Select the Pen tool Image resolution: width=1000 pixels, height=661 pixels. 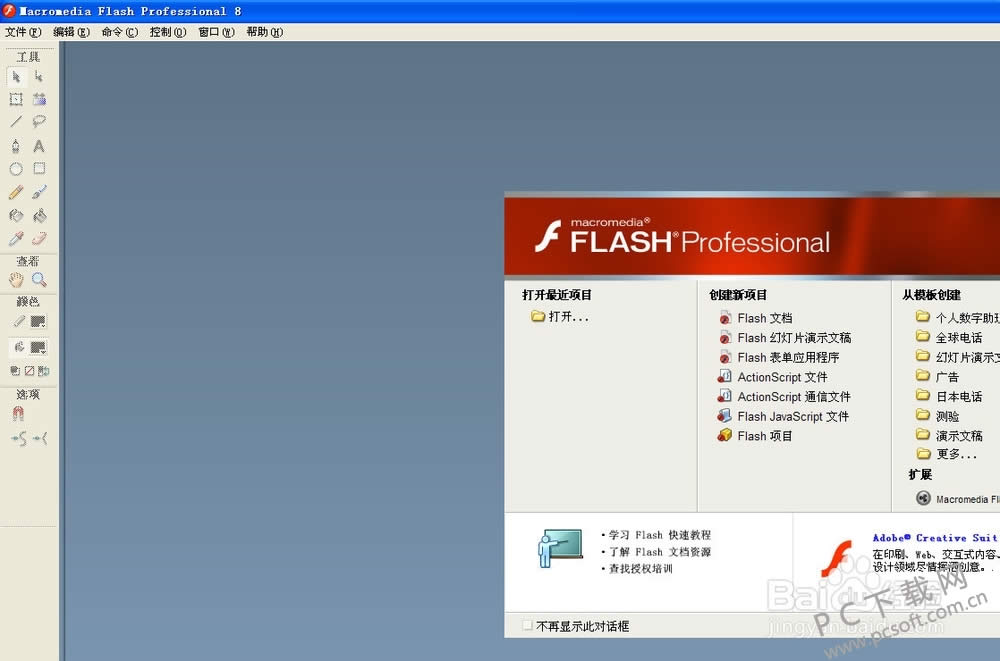tap(16, 146)
